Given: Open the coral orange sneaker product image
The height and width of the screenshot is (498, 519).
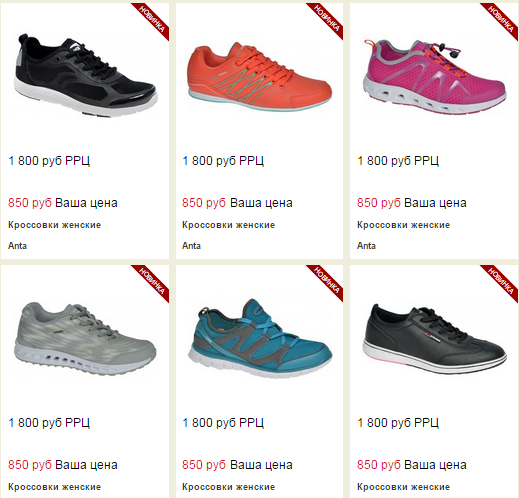Looking at the screenshot, I should click(260, 77).
